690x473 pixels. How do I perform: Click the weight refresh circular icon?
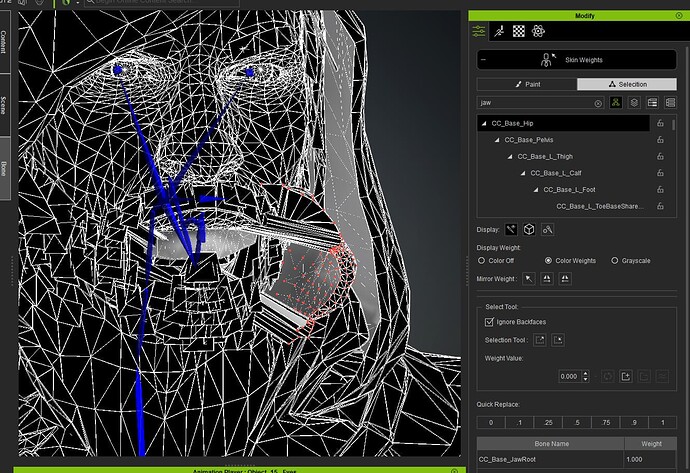point(608,377)
